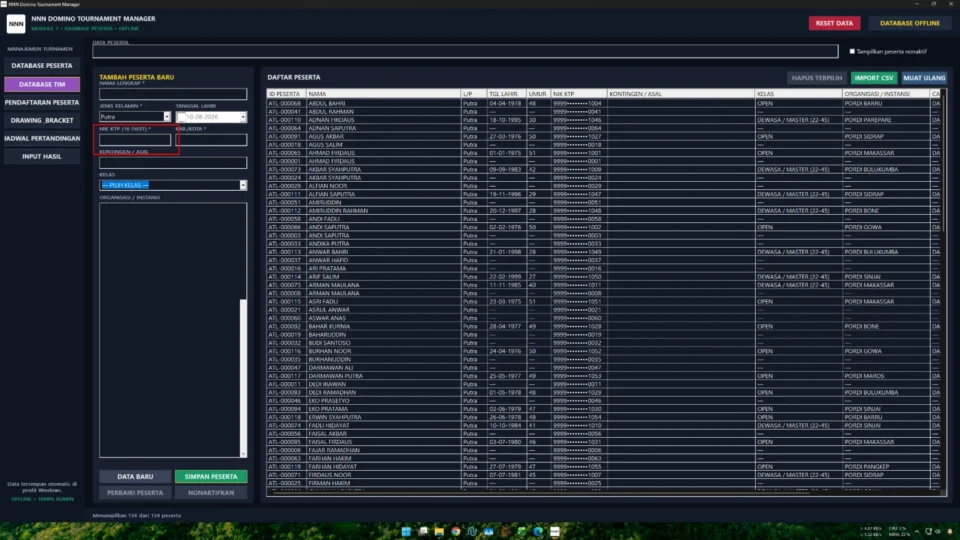This screenshot has height=540, width=960.
Task: Open Drawing_Bracket section
Action: point(42,121)
